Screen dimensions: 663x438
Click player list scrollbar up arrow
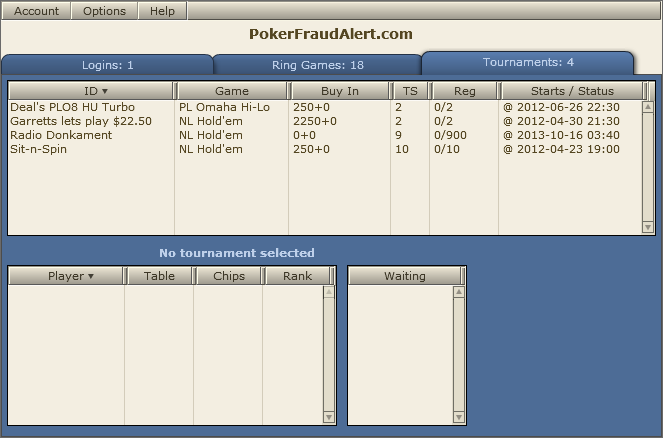tap(329, 292)
